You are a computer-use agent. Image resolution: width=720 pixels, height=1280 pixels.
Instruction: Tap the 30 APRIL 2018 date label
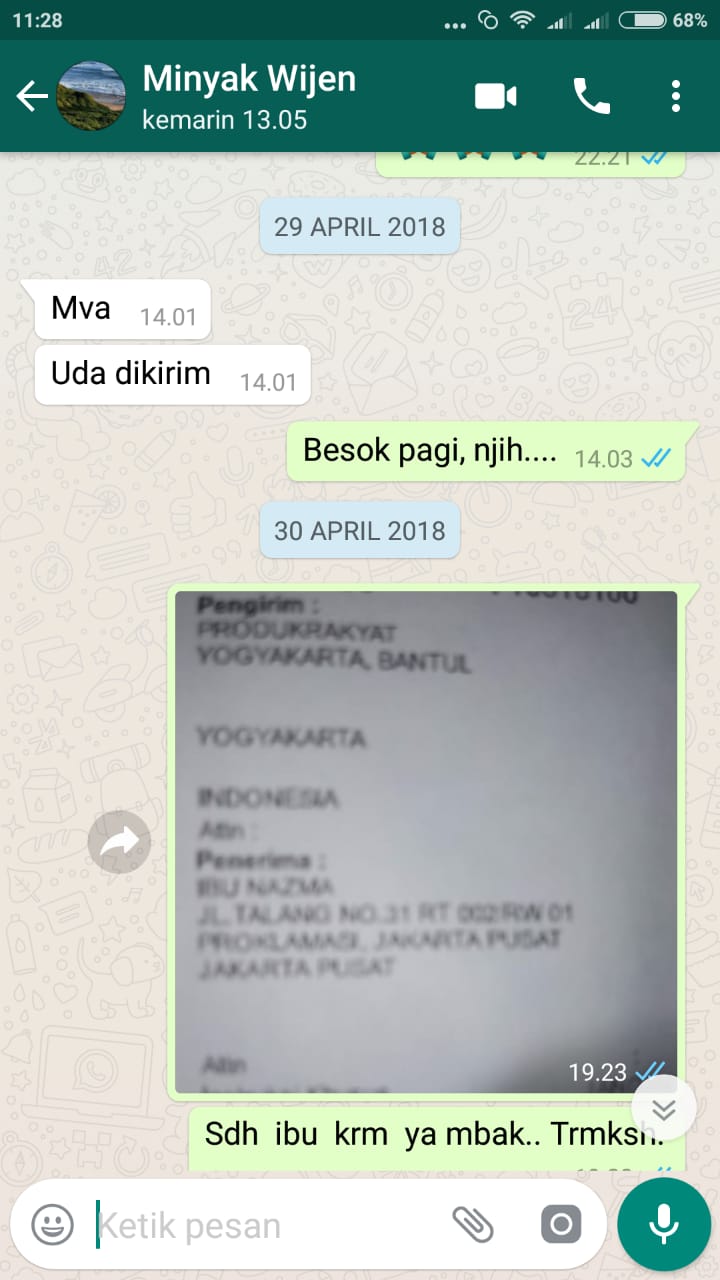tap(360, 530)
